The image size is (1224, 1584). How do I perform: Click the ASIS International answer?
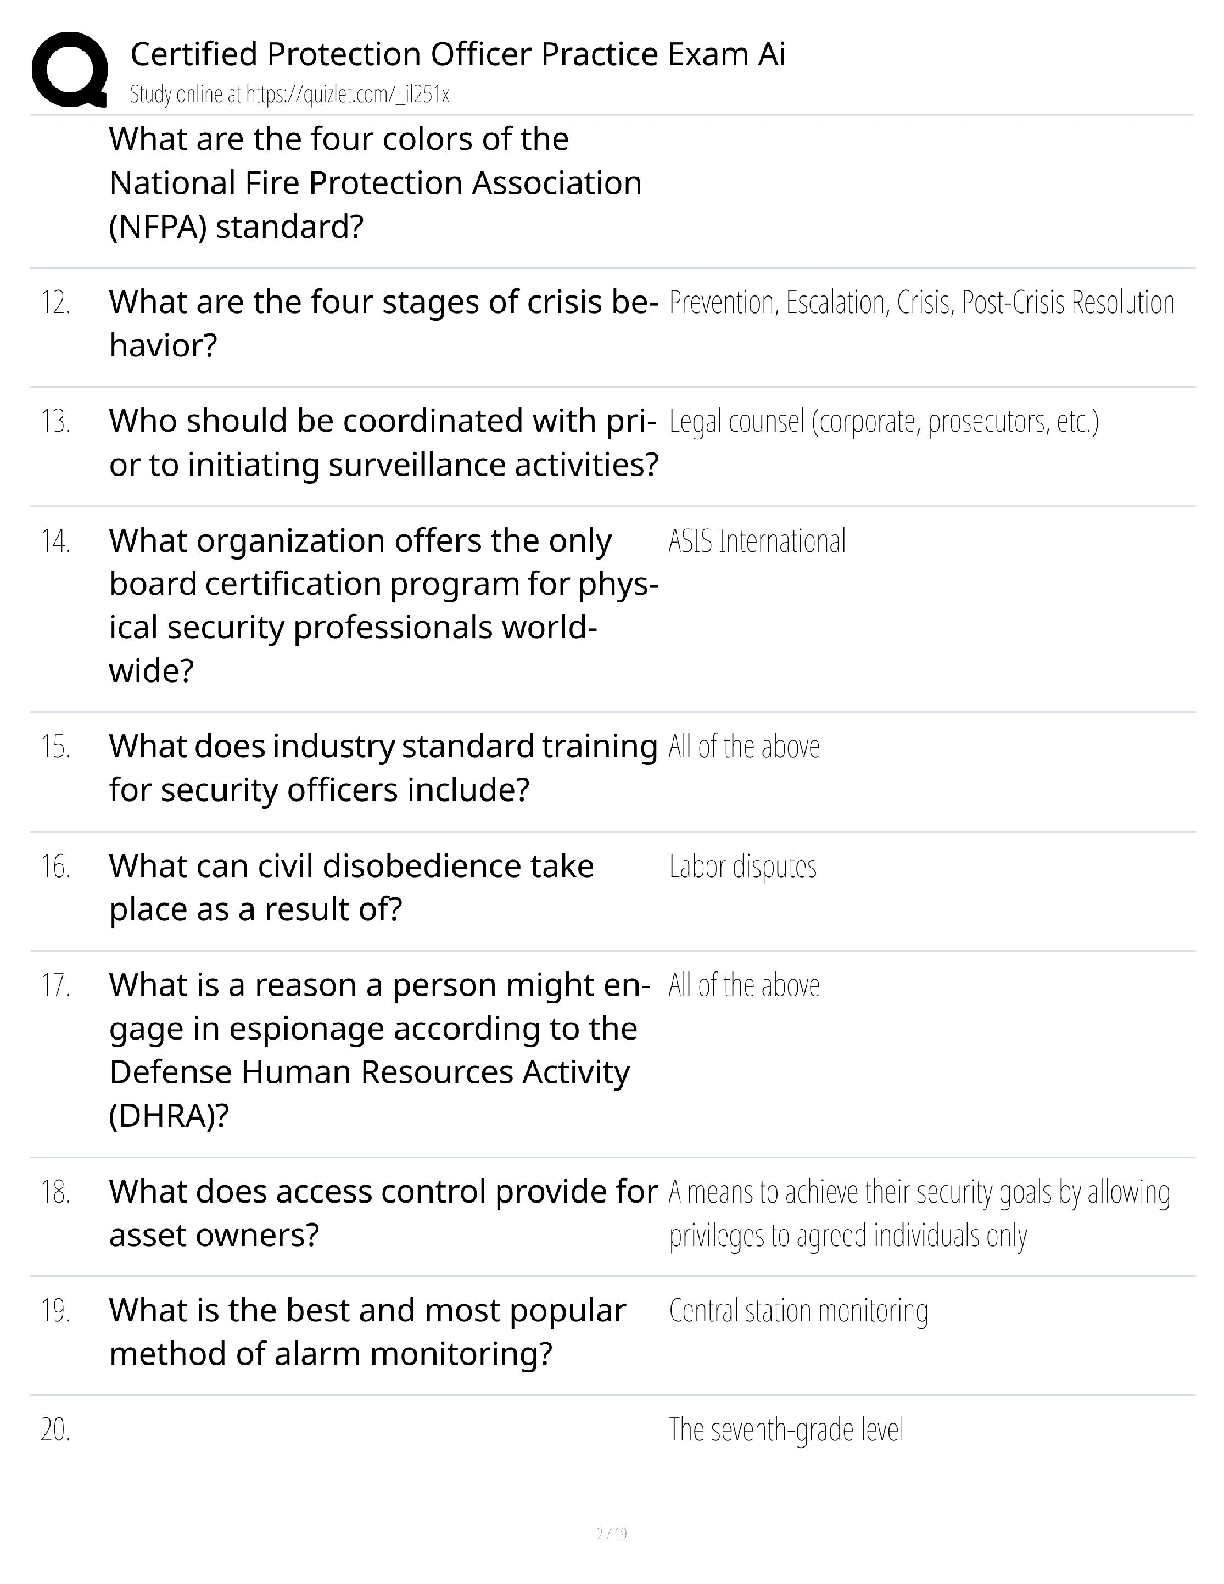point(757,541)
